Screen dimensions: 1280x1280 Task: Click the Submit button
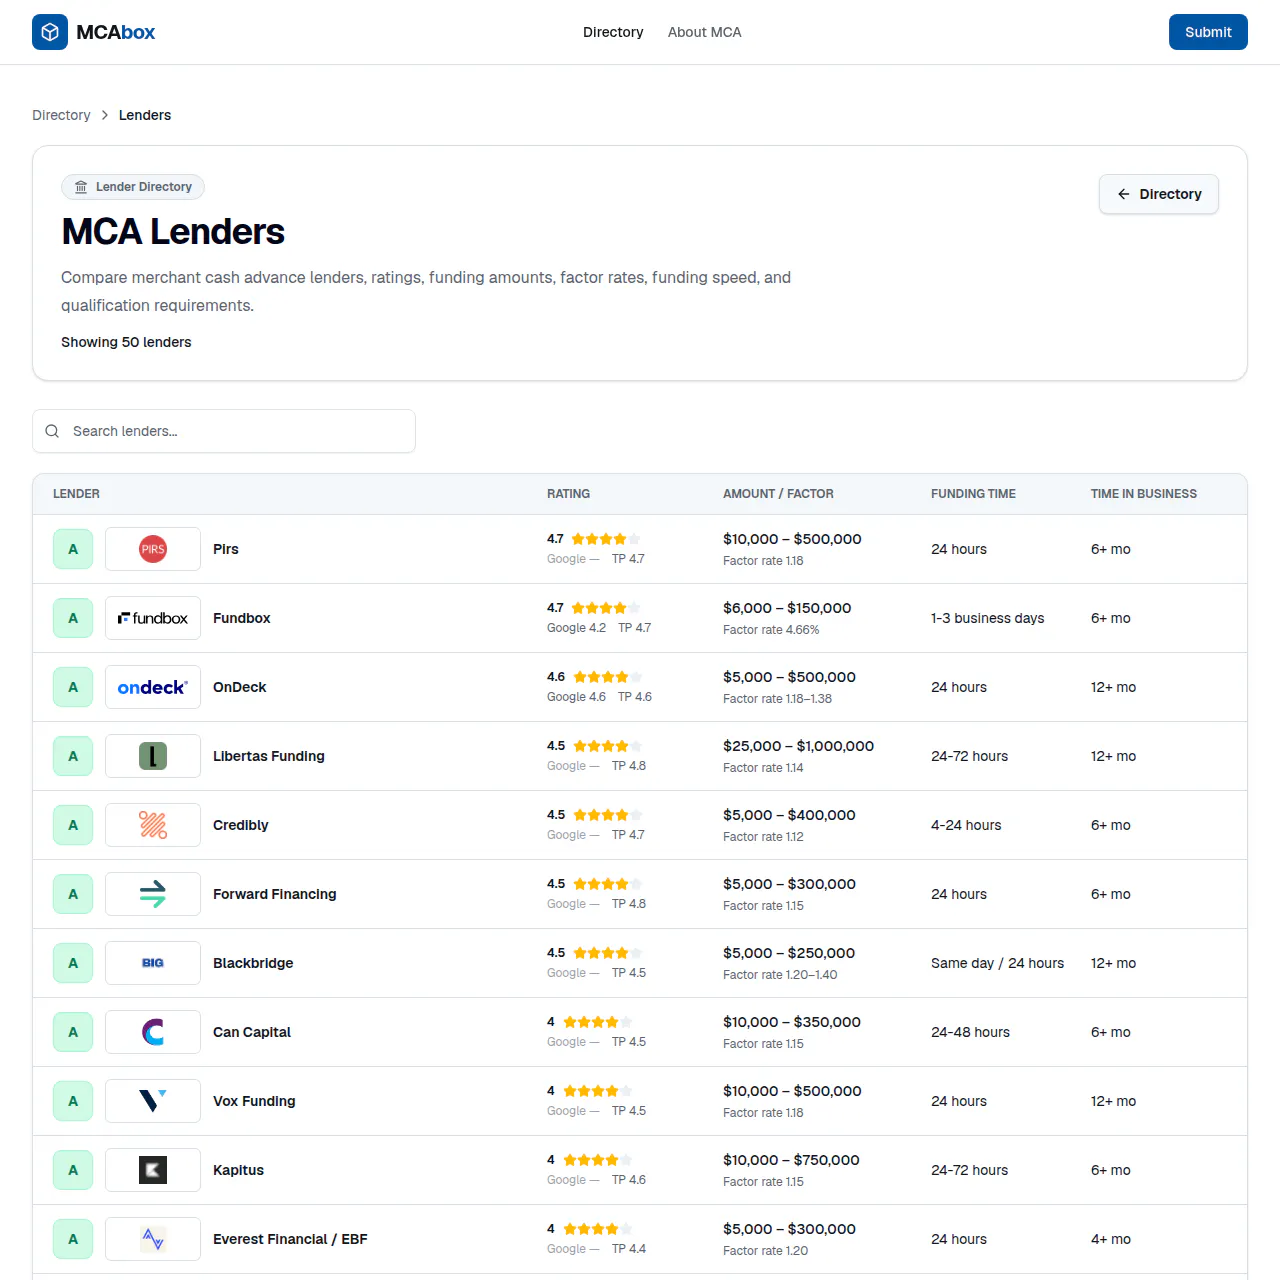click(1208, 32)
